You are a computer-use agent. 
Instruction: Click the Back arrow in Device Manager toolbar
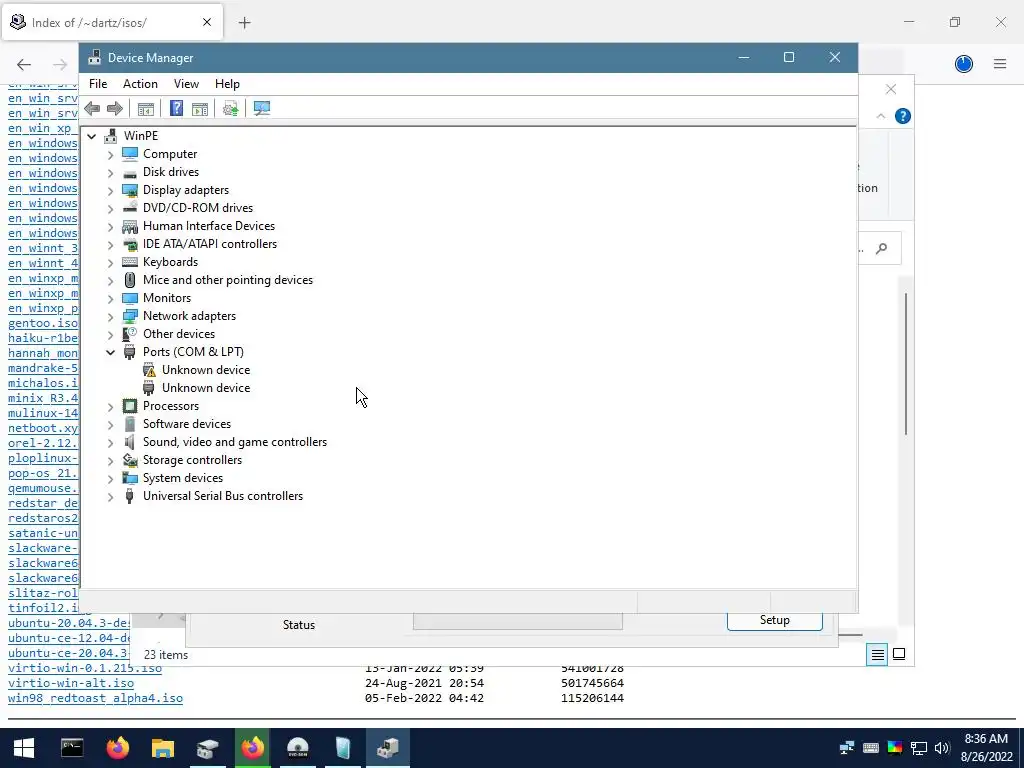click(x=92, y=108)
